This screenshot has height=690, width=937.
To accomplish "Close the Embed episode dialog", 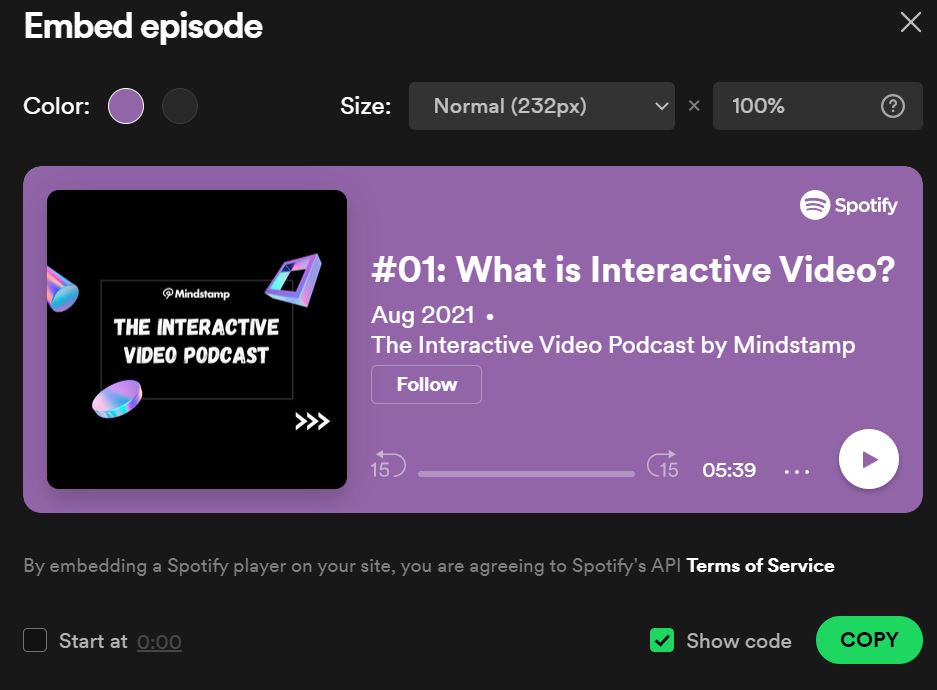I will coord(910,23).
